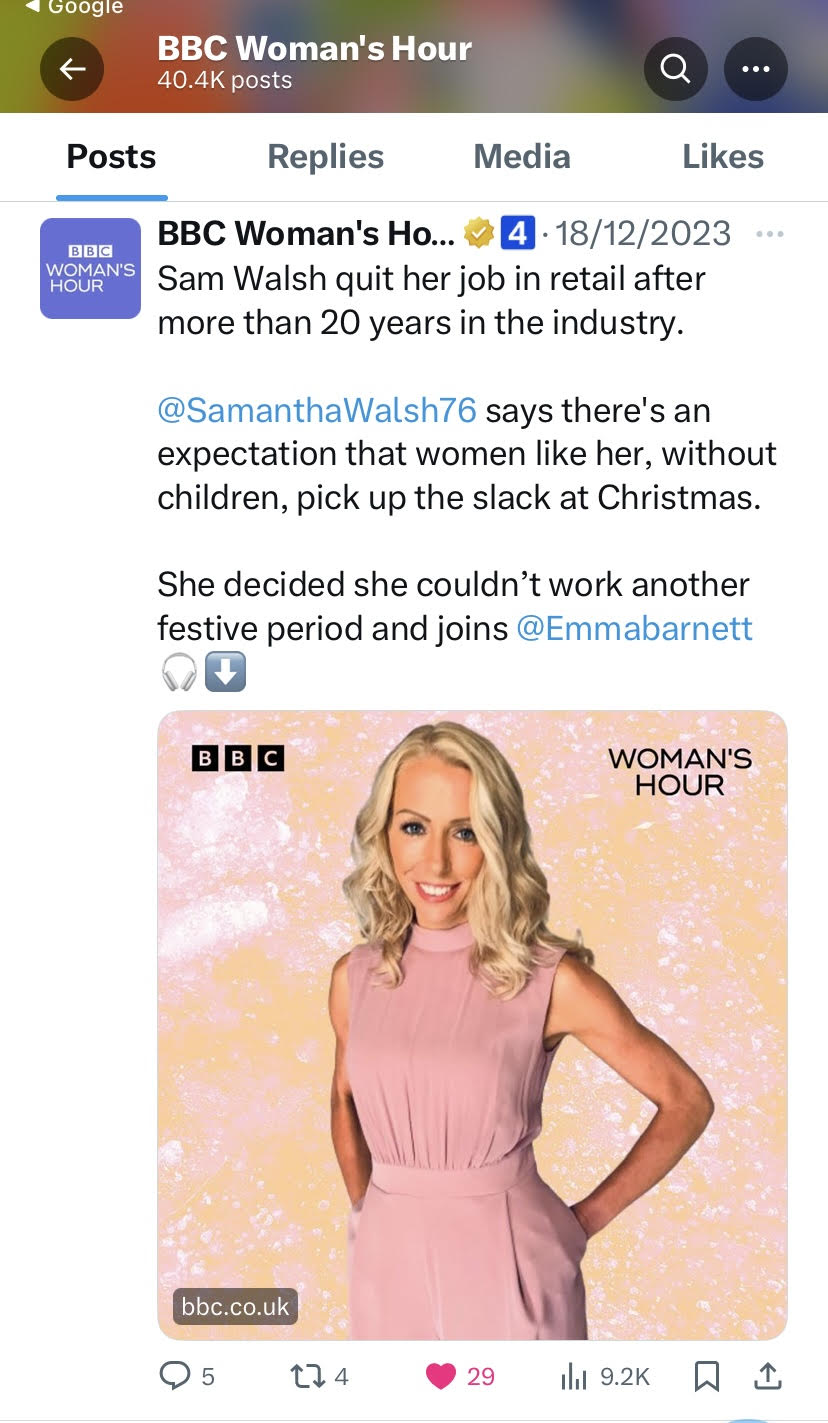Share the post via share icon
Viewport: 828px width, 1423px height.
coord(766,1376)
